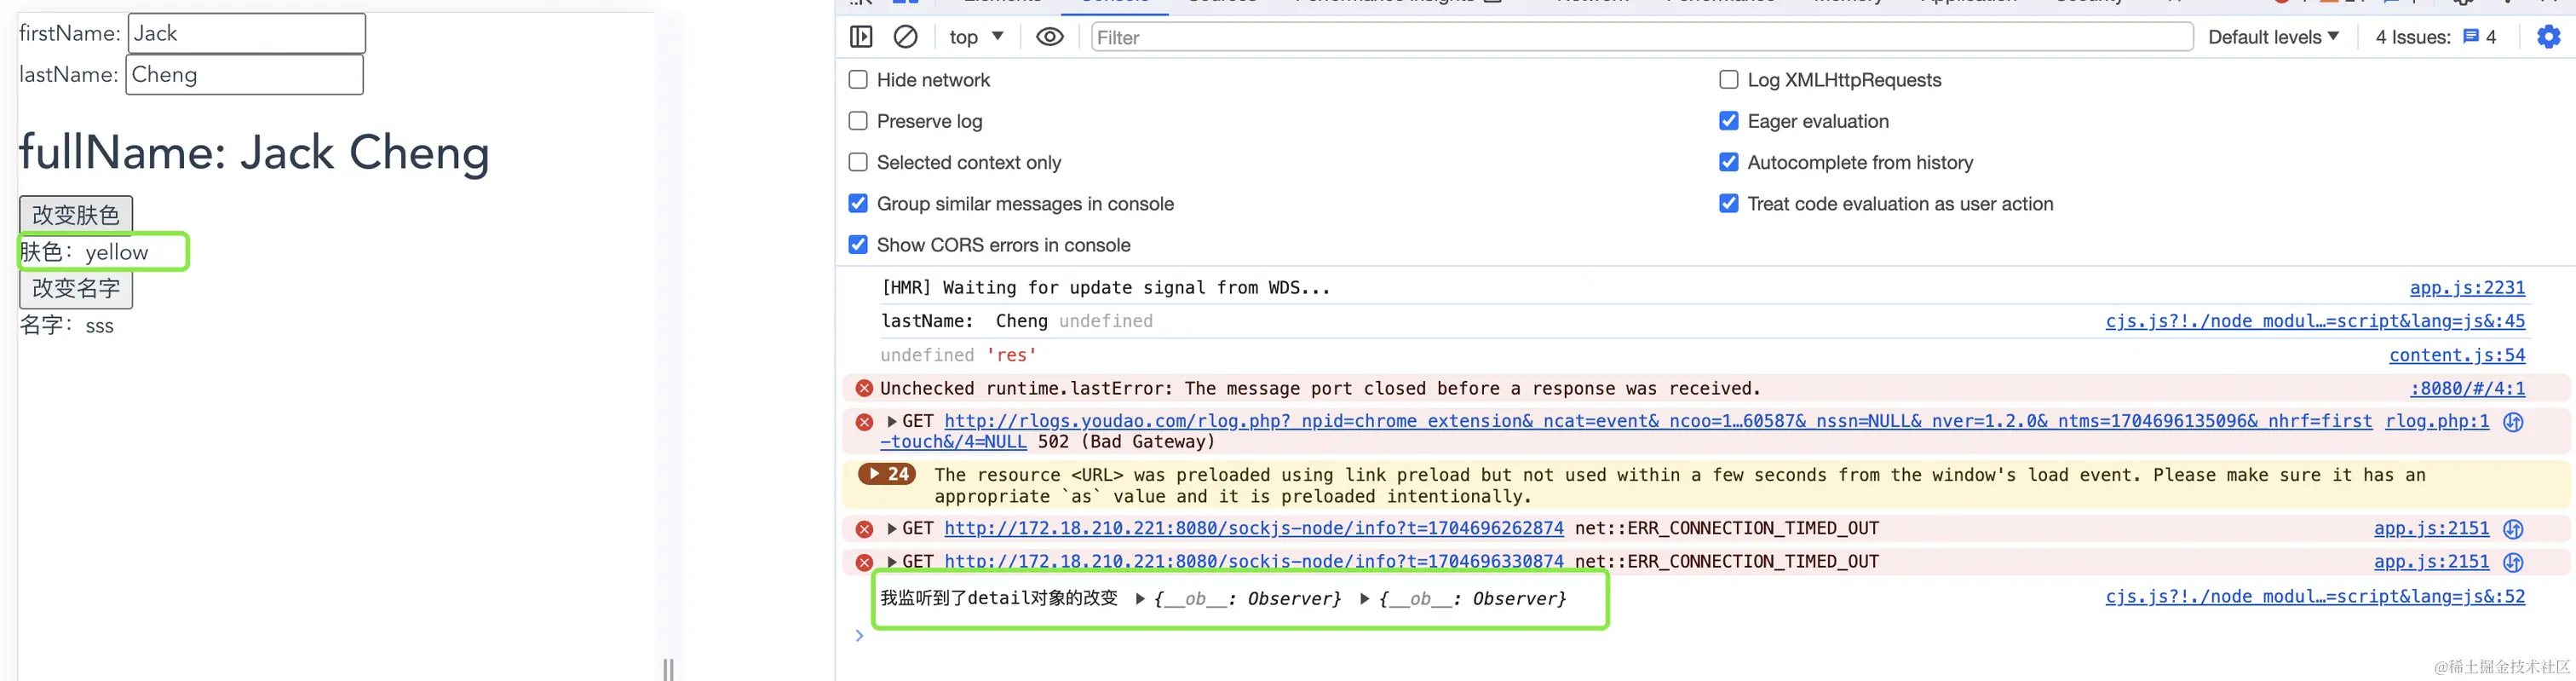2576x681 pixels.
Task: Enable the Hide network checkbox
Action: (x=858, y=80)
